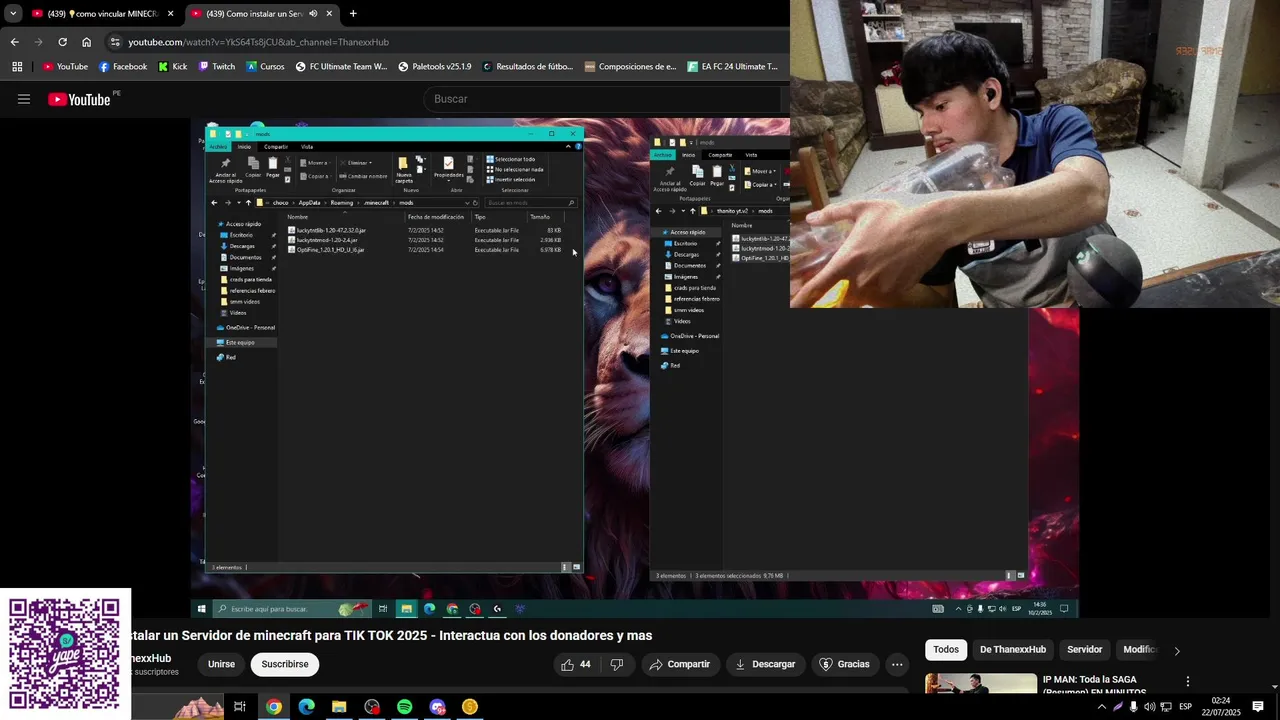Open the notification center icon
This screenshot has height=720, width=1280.
(1258, 707)
